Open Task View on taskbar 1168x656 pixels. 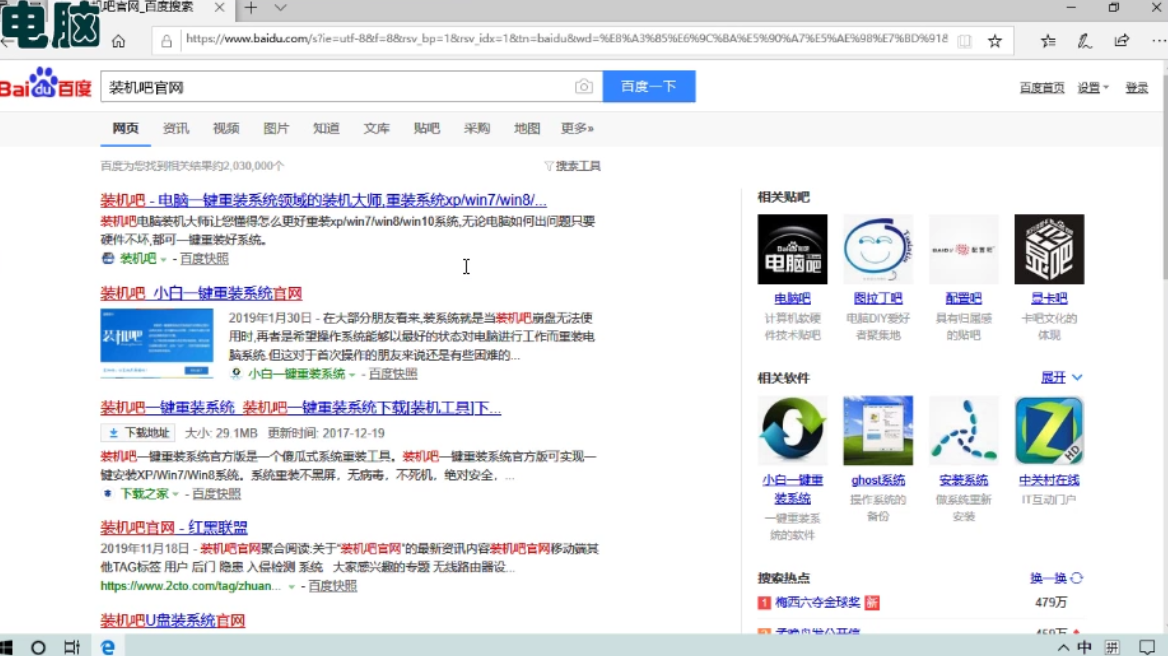(72, 647)
